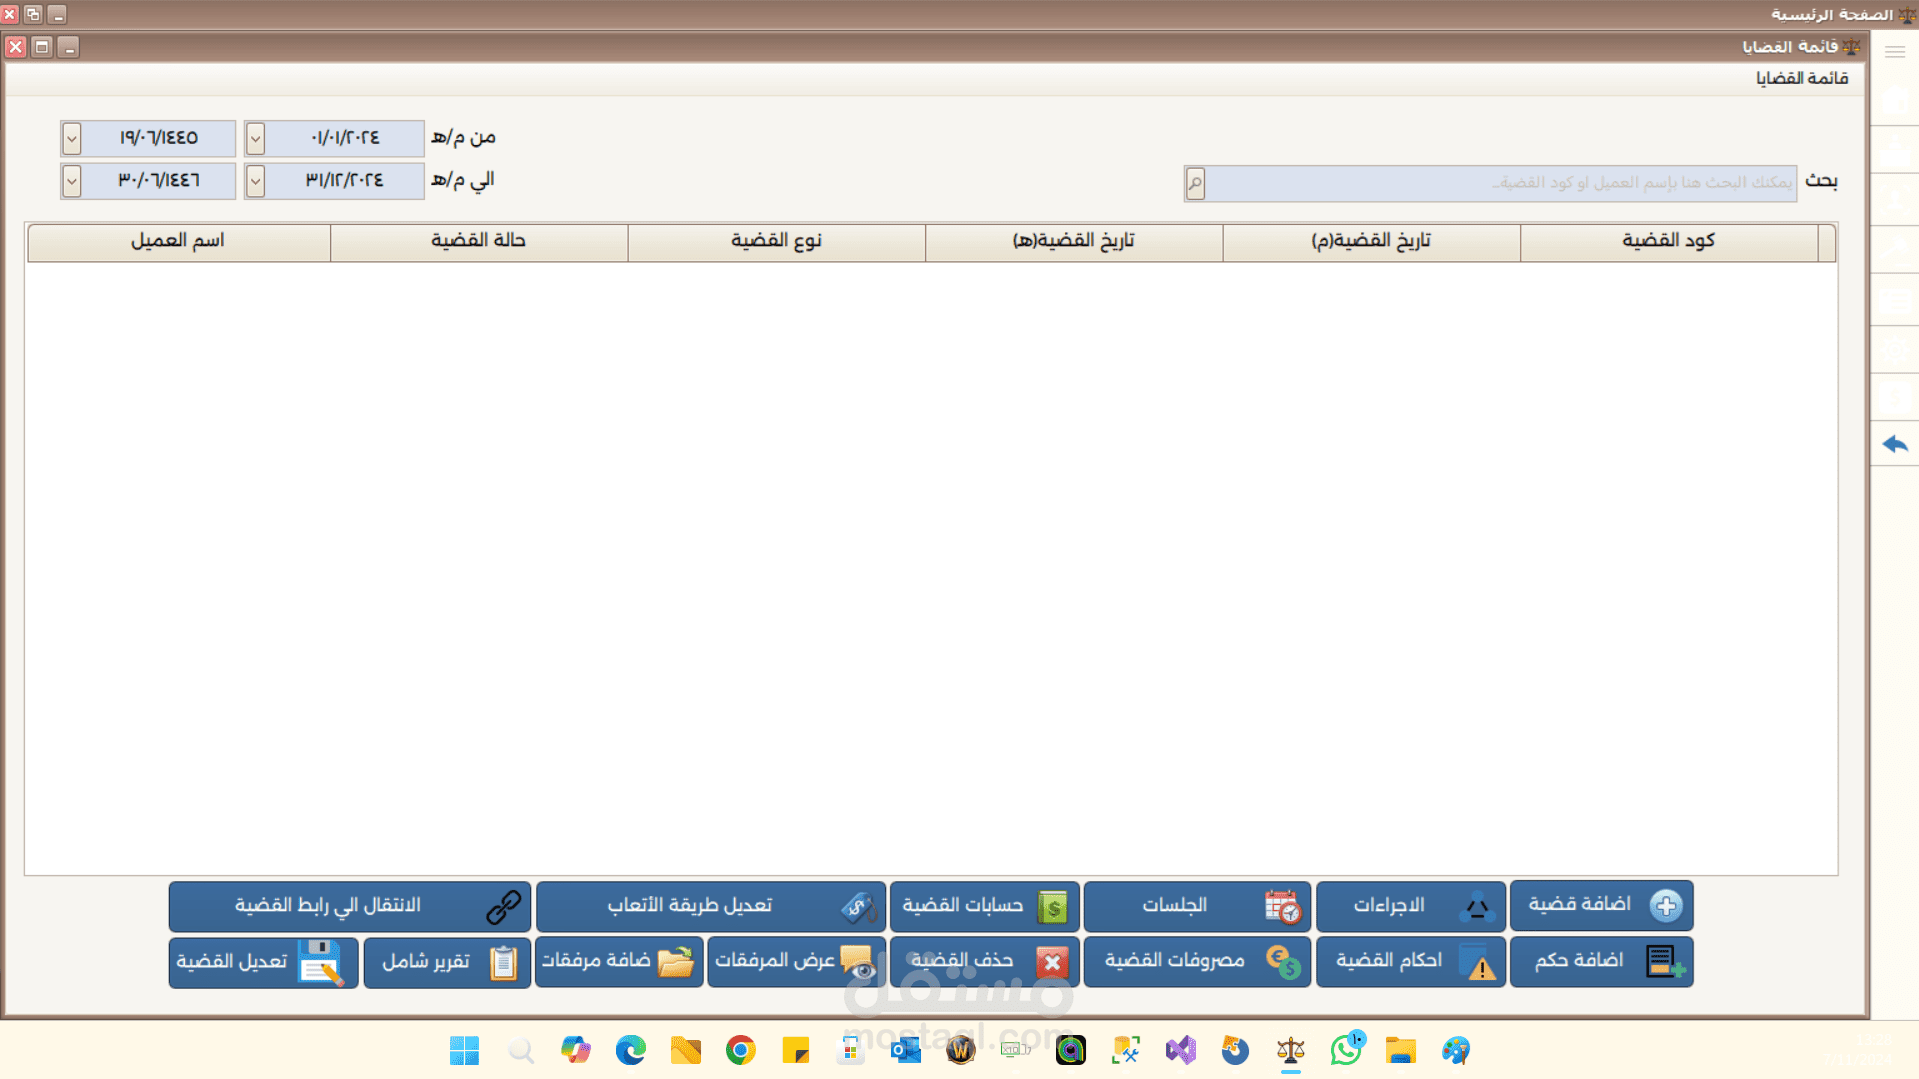Sort by حالة القضية column header

tap(479, 242)
